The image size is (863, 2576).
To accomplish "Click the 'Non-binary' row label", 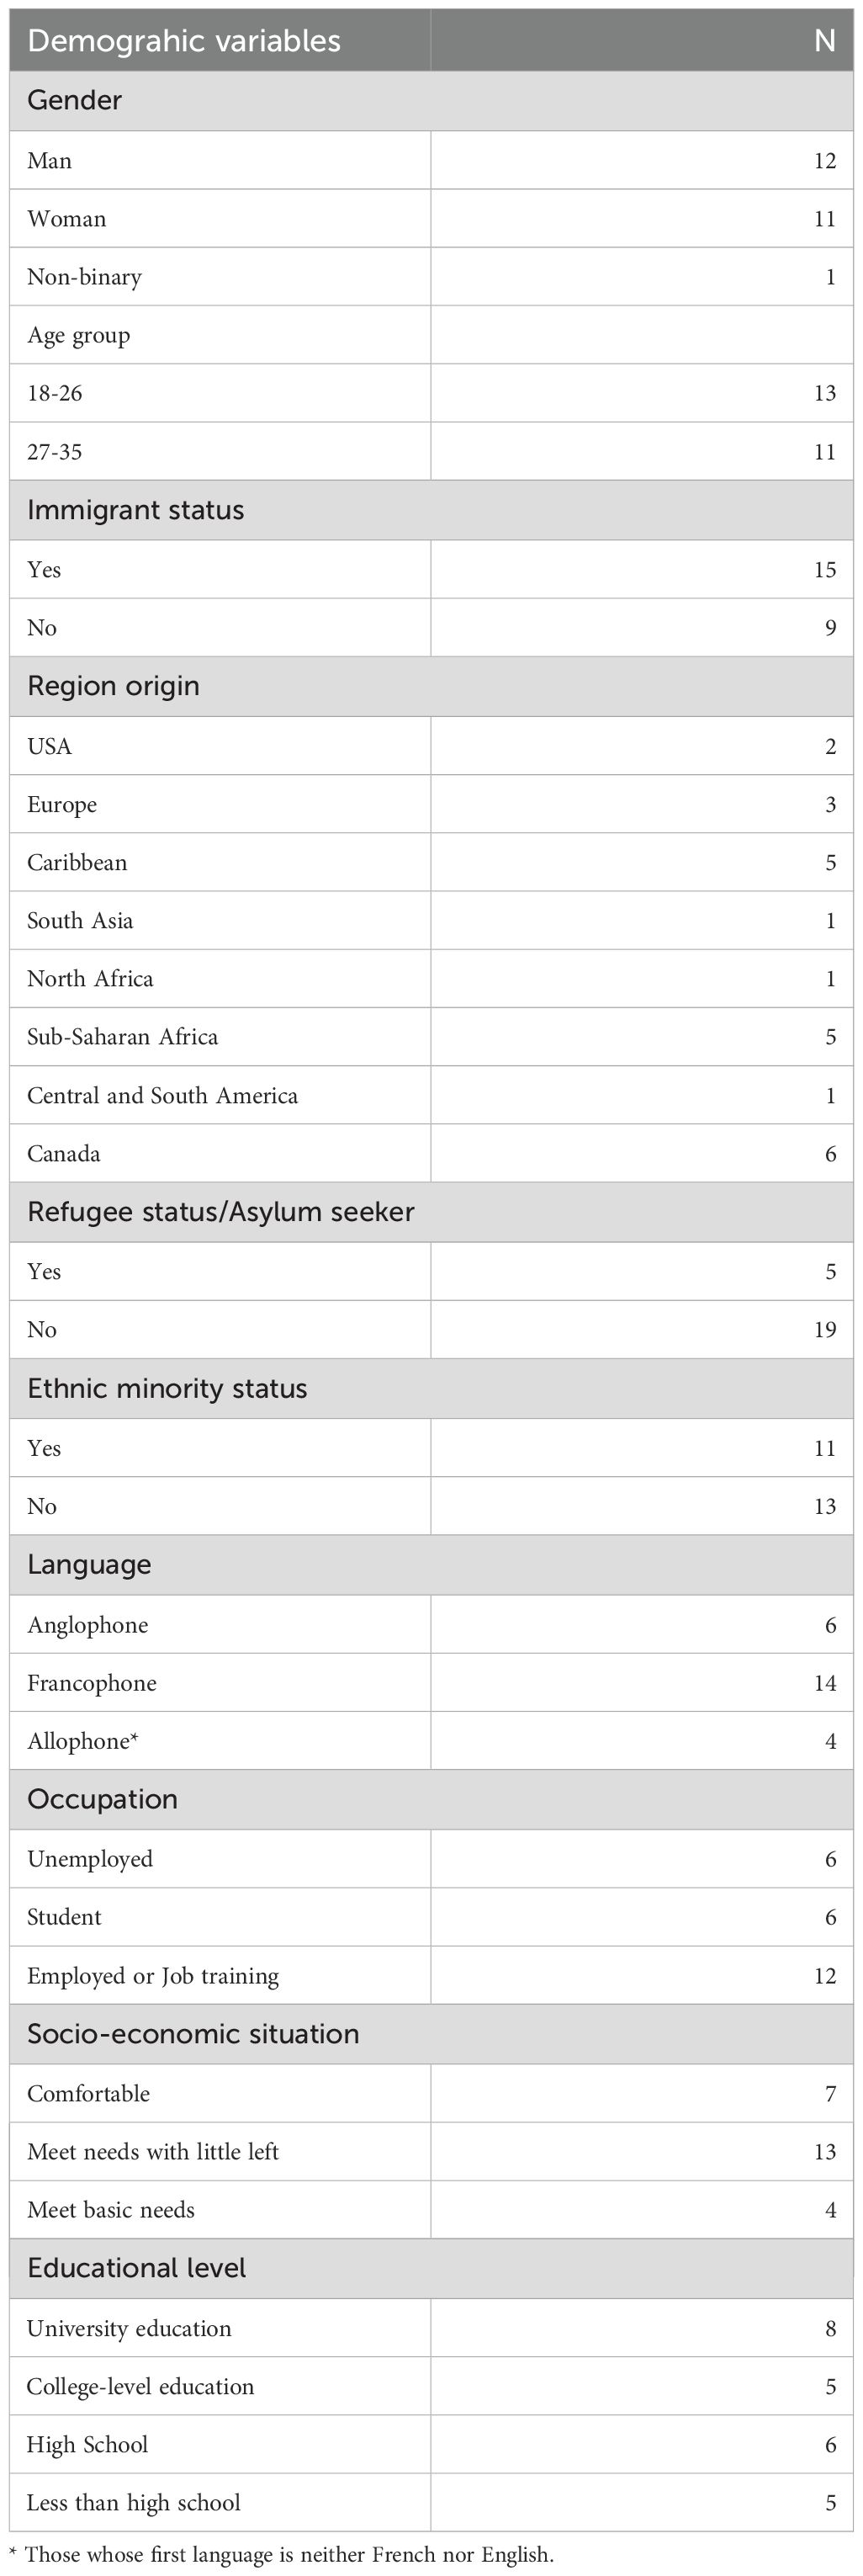I will [x=85, y=277].
